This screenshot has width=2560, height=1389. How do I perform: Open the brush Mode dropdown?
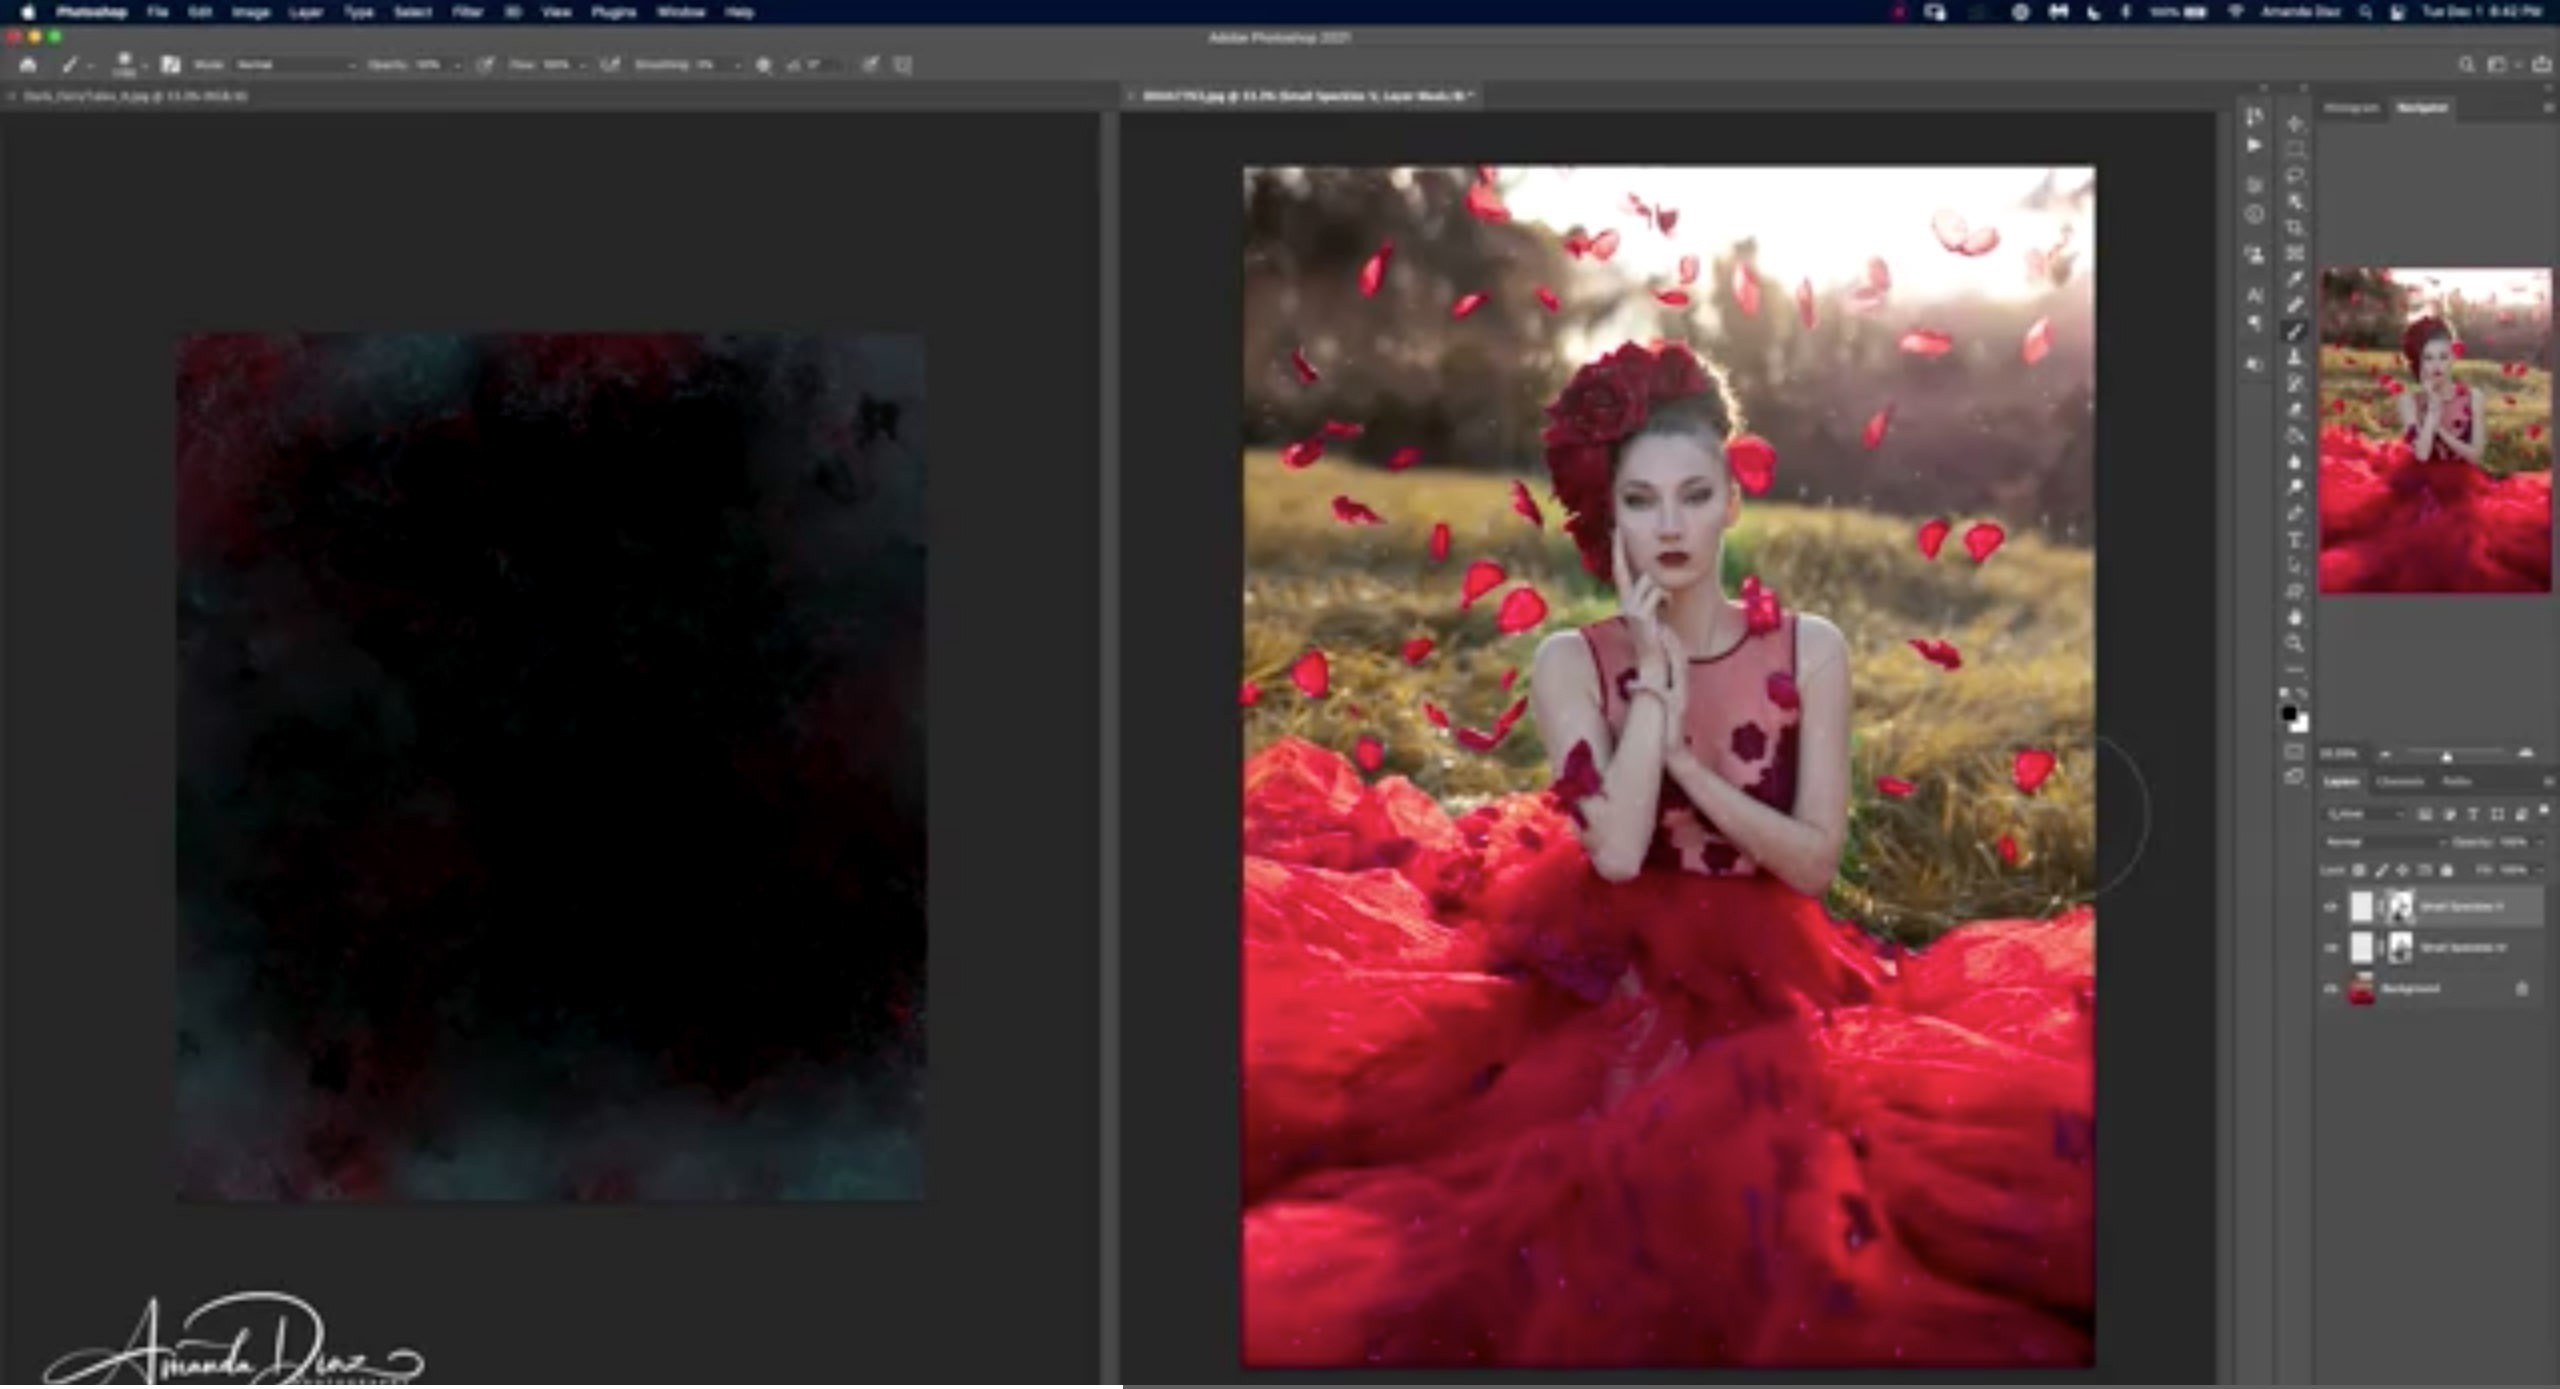click(296, 65)
